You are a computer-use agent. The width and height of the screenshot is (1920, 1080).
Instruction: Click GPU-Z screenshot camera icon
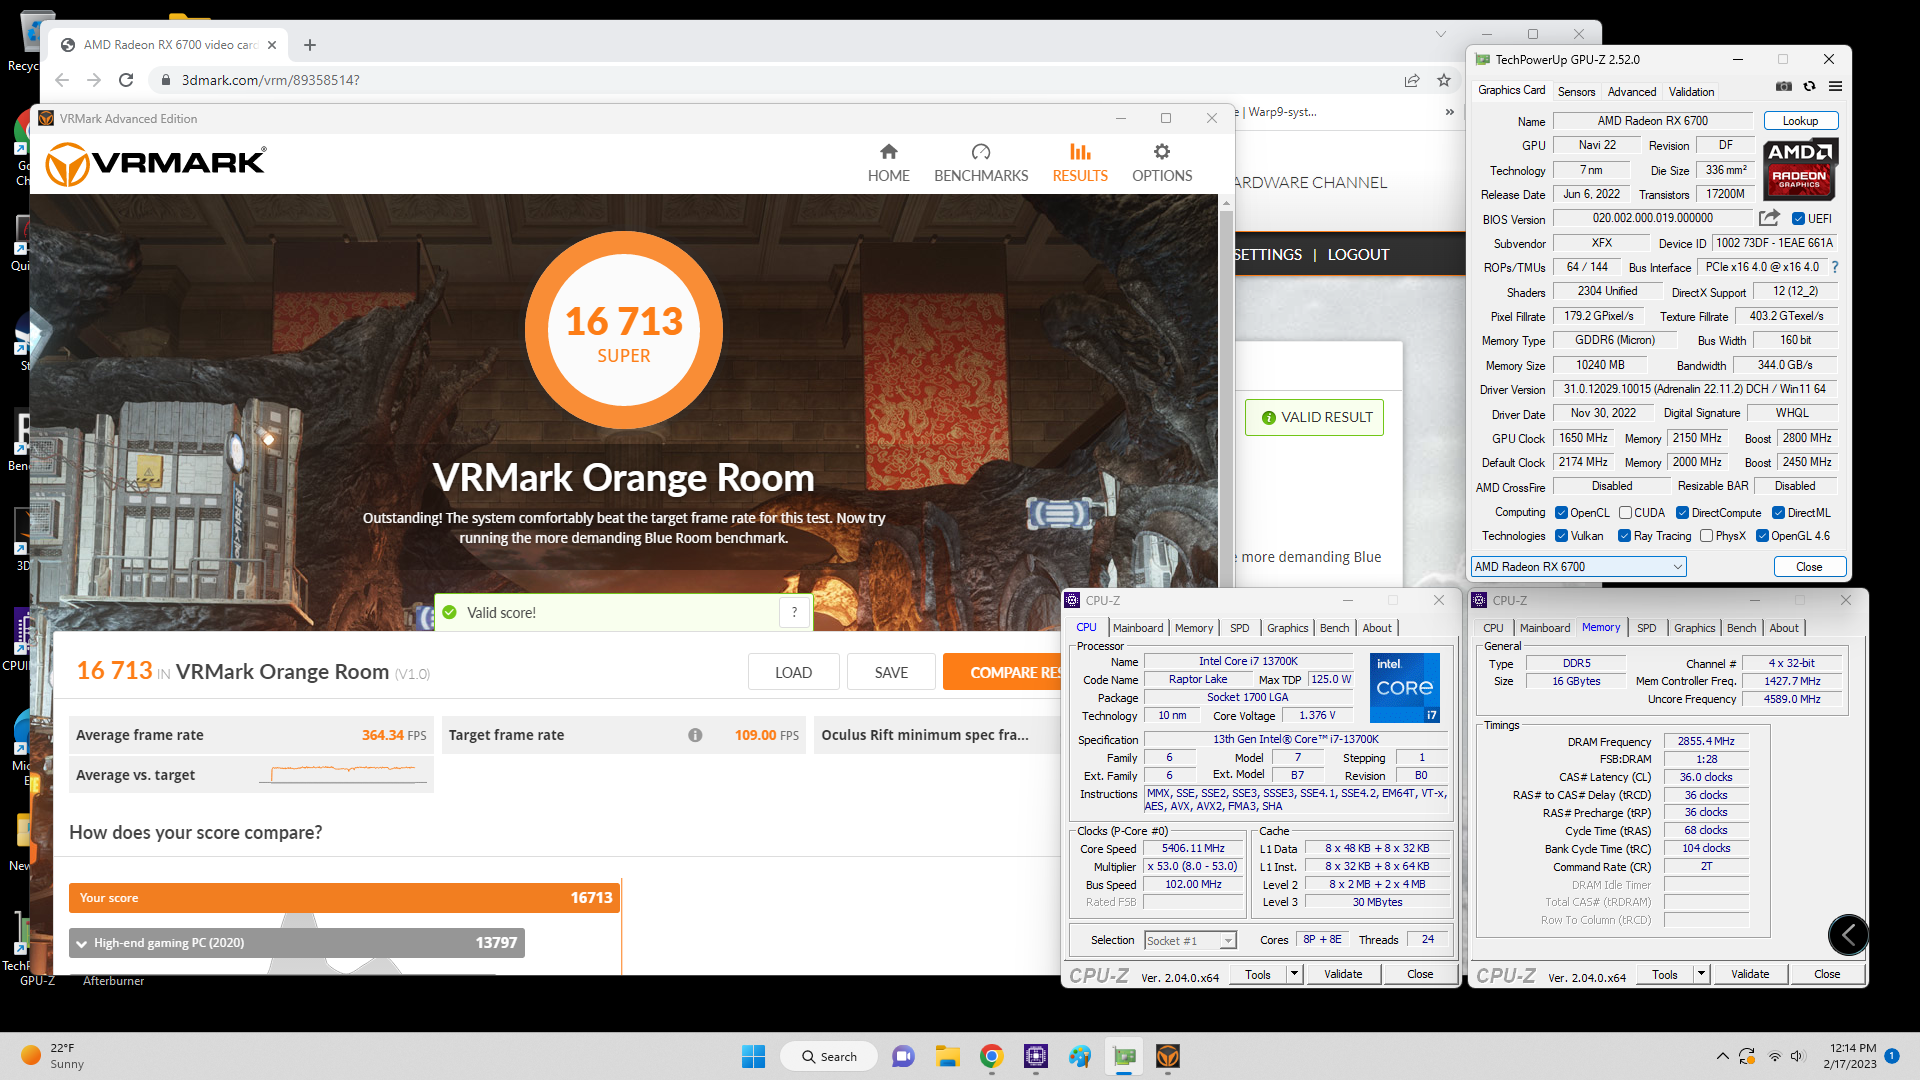(x=1784, y=87)
